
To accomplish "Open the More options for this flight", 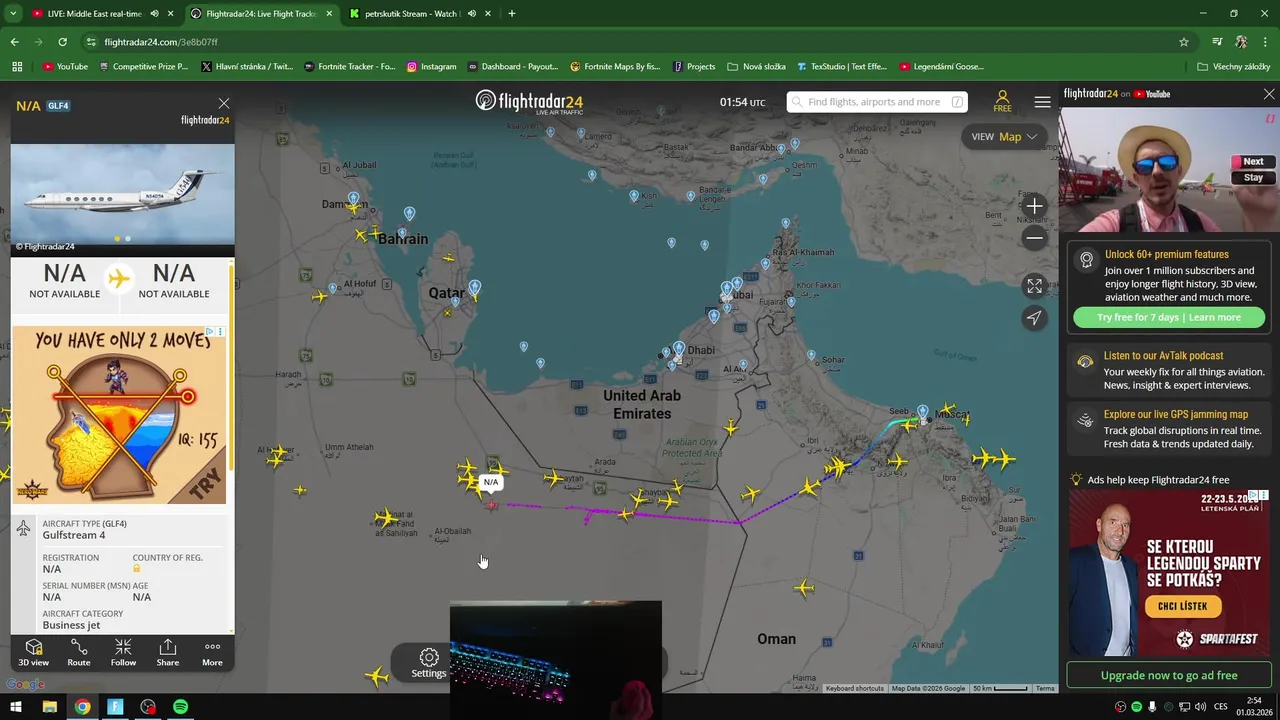I will [212, 652].
